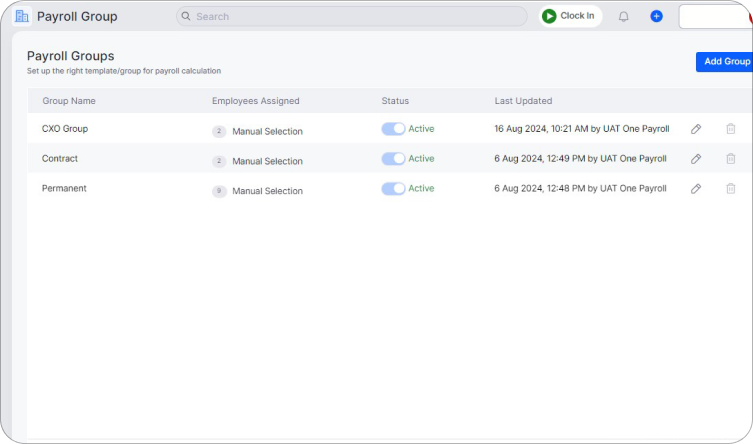Click the Payroll Groups heading
The width and height of the screenshot is (753, 444).
71,56
